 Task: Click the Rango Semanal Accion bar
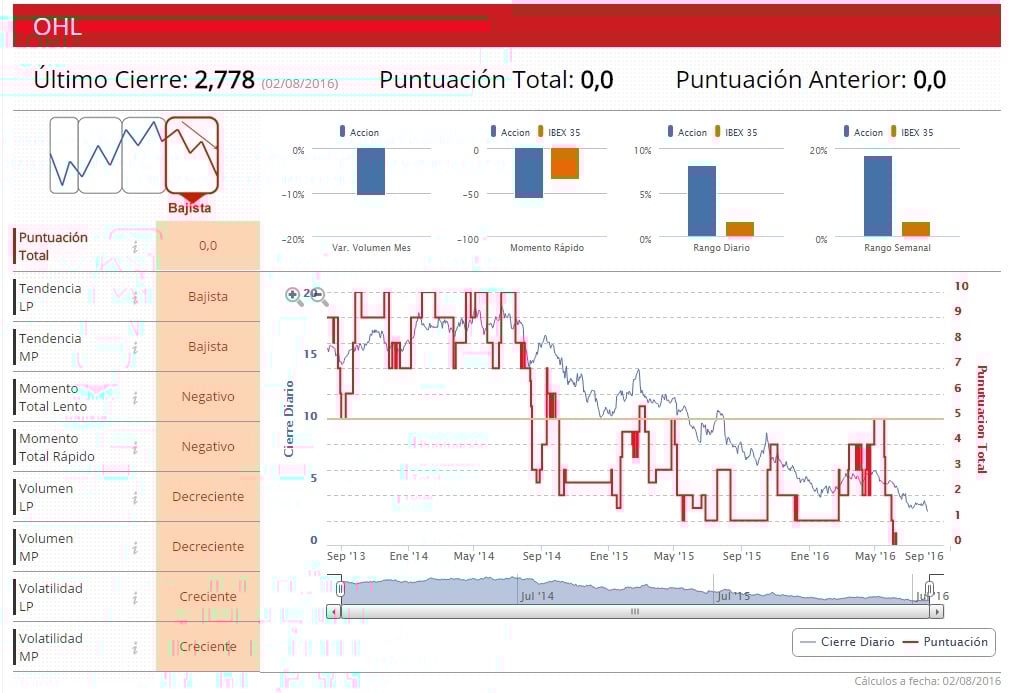pyautogui.click(x=877, y=196)
